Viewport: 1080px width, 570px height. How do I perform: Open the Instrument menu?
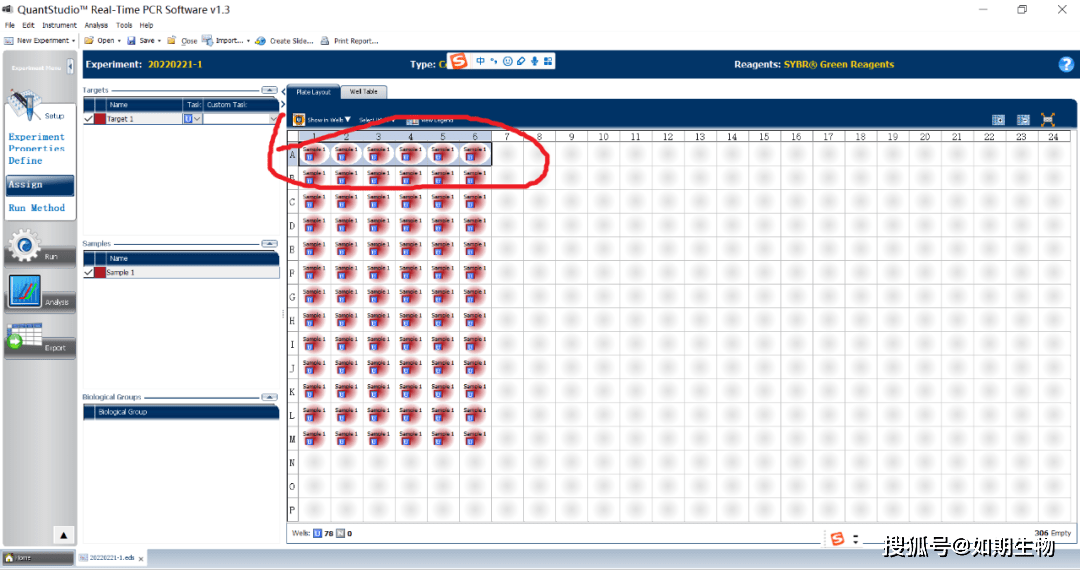click(59, 25)
